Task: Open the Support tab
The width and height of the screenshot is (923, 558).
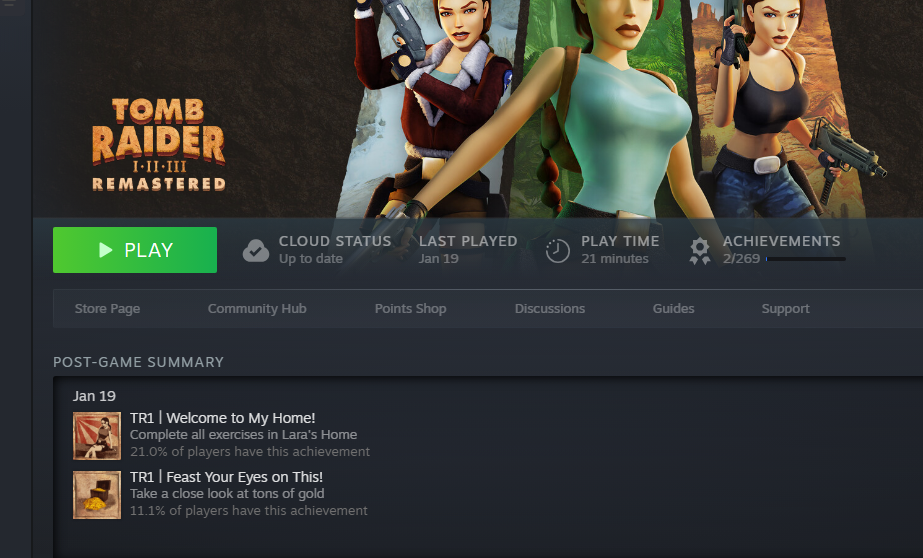Action: pos(785,308)
